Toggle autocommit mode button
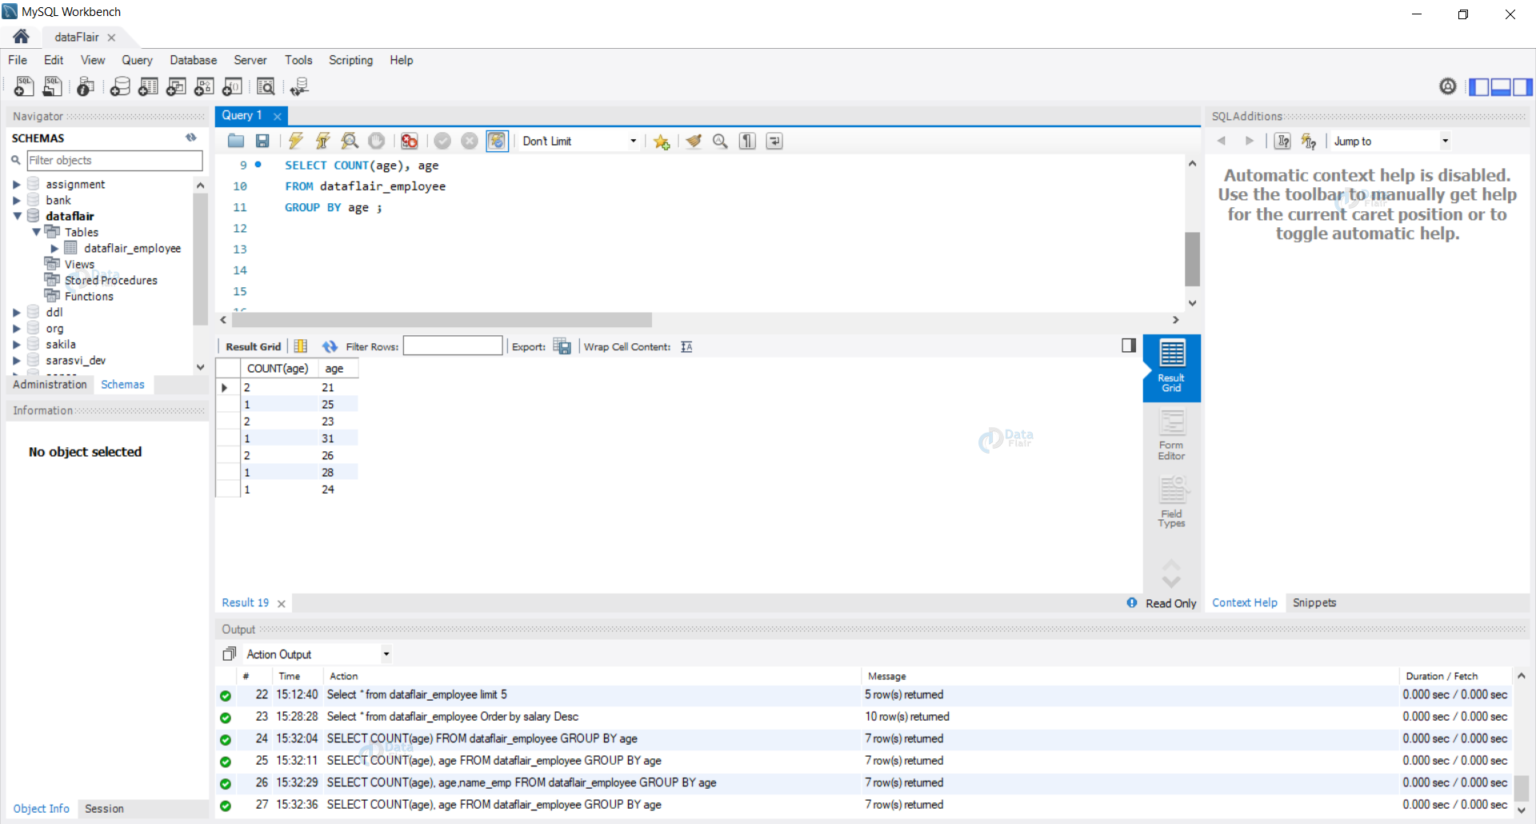Image resolution: width=1536 pixels, height=824 pixels. [497, 141]
